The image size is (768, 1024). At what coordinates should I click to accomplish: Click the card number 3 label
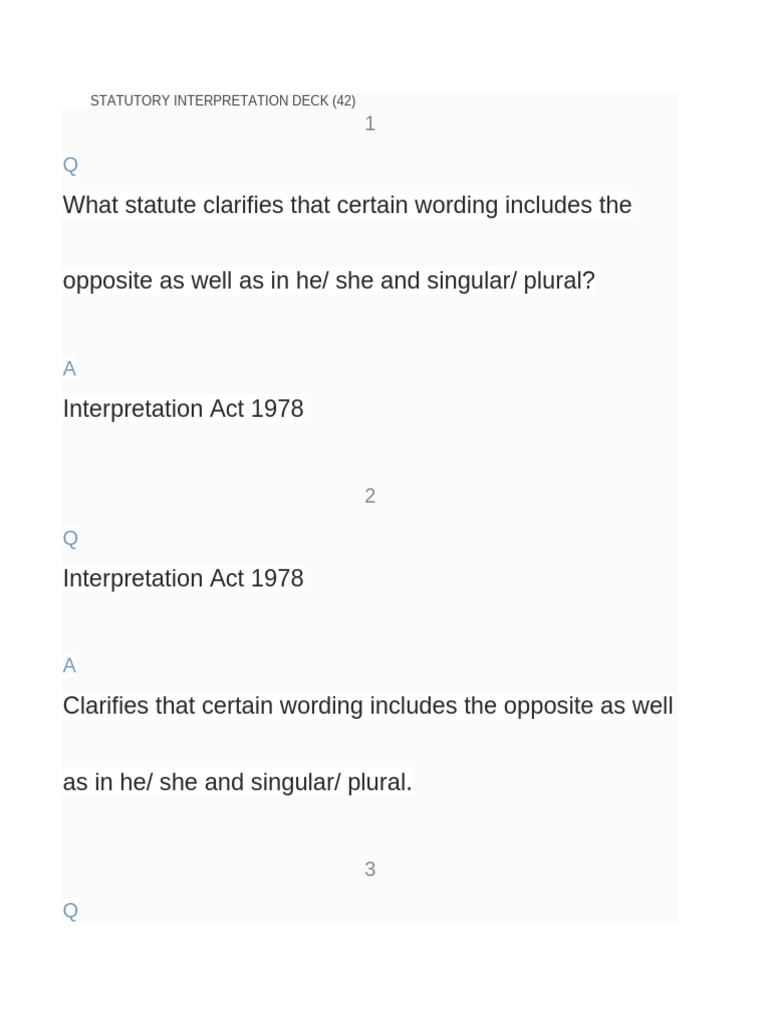[x=370, y=870]
